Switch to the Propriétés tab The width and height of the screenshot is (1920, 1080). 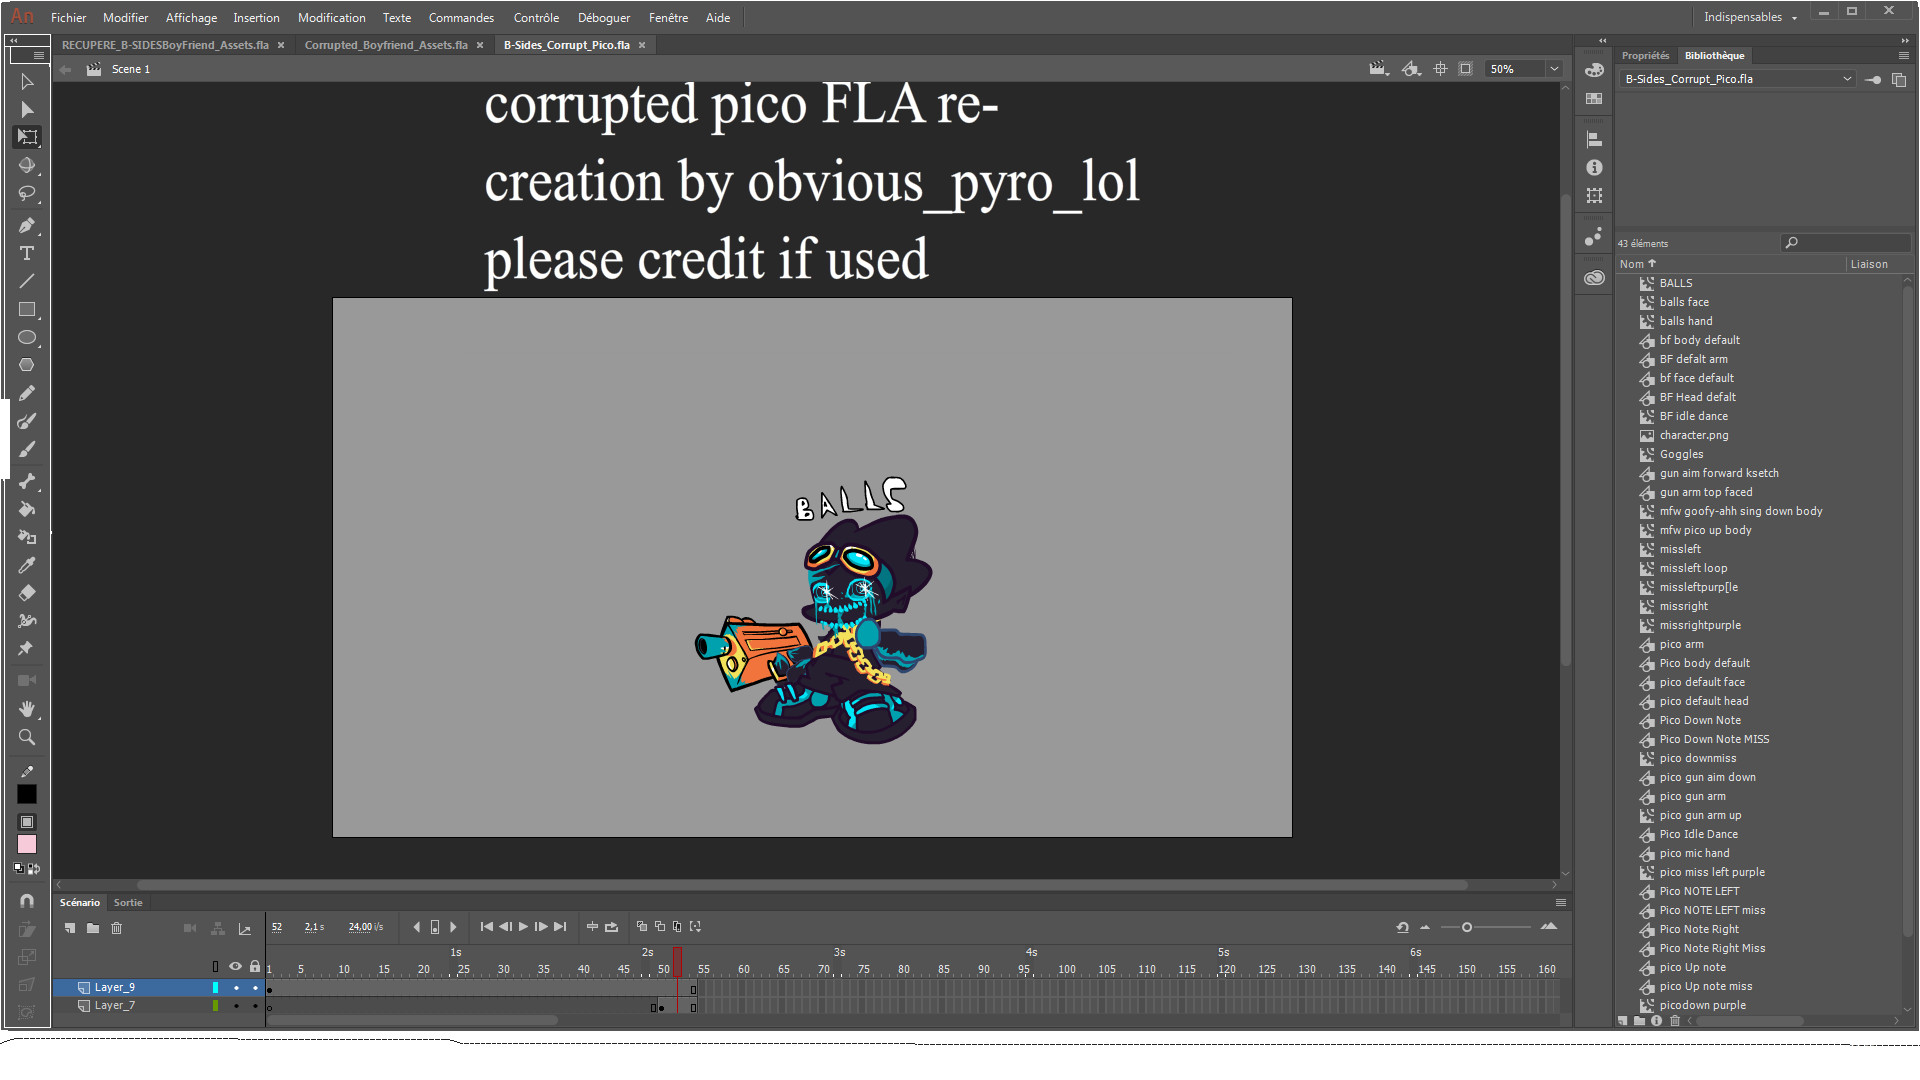click(x=1645, y=55)
